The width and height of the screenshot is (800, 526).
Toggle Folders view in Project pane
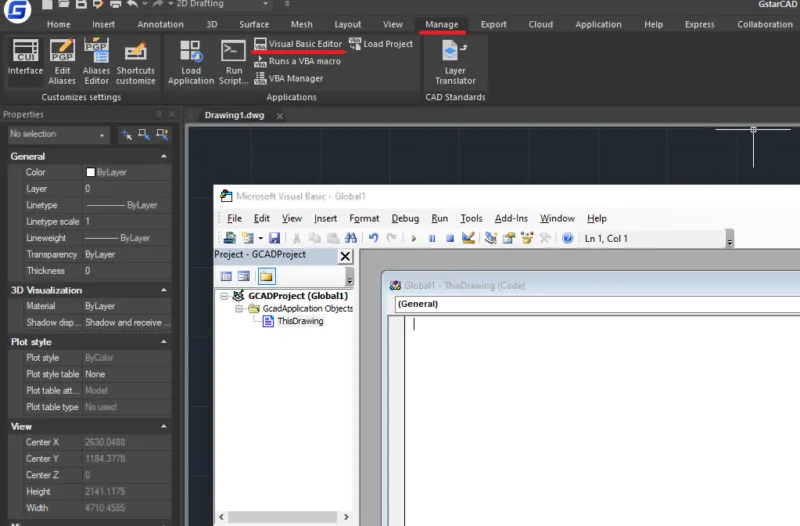coord(266,276)
